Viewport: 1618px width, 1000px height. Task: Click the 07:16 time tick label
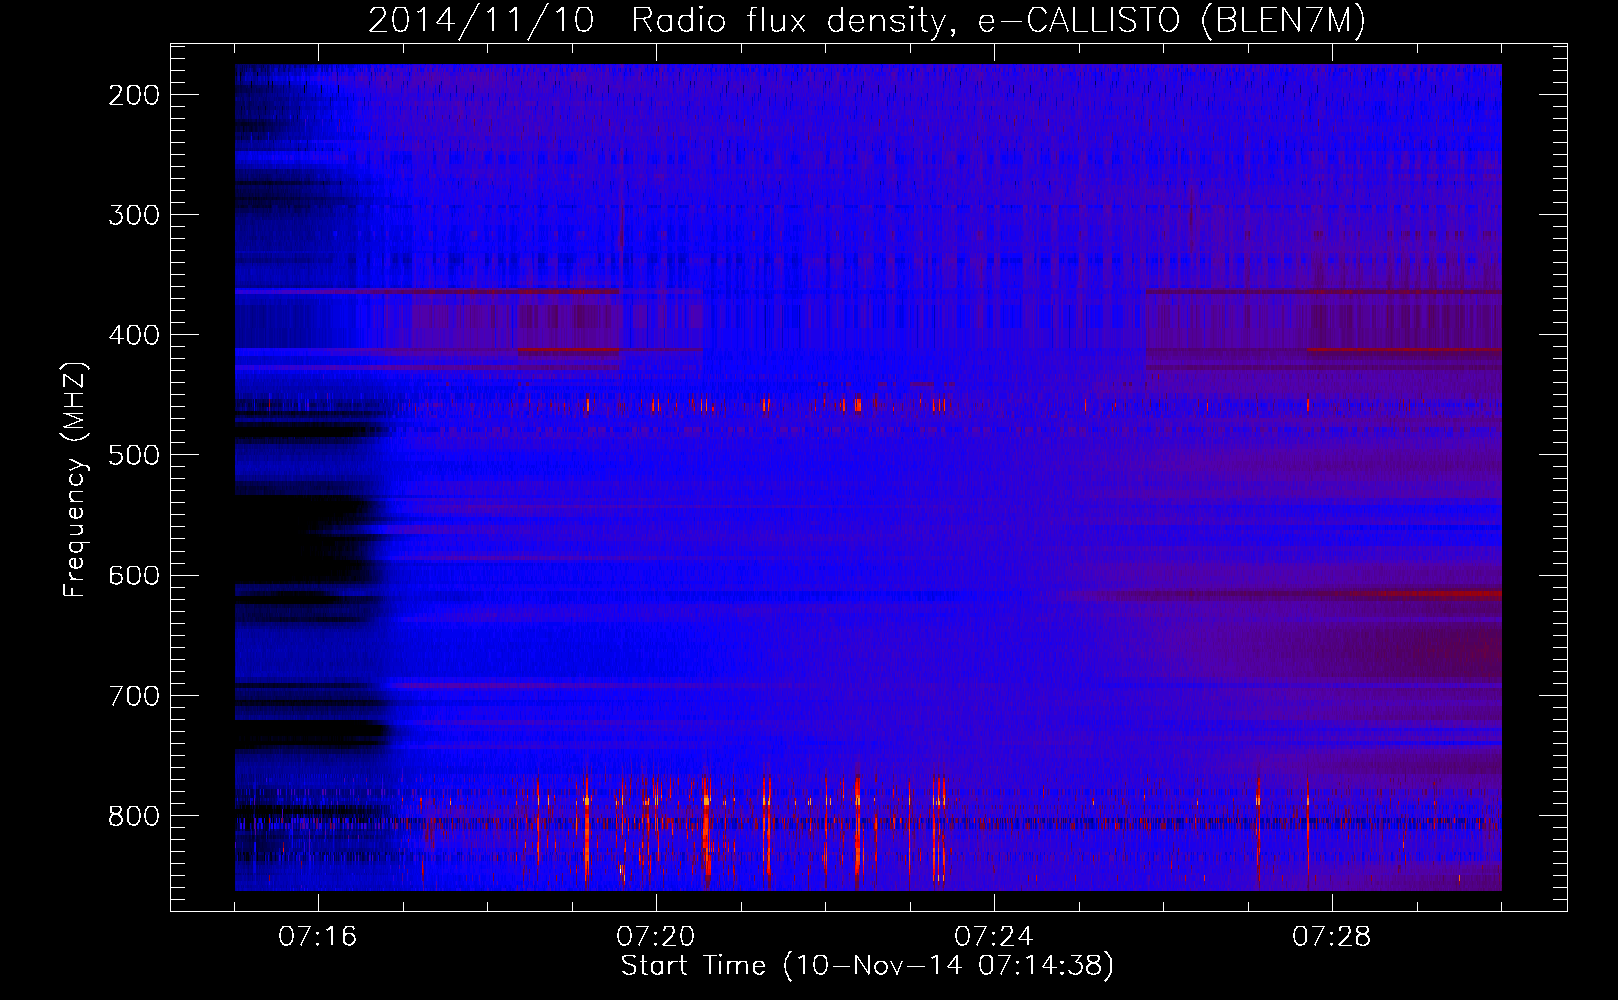pos(318,937)
